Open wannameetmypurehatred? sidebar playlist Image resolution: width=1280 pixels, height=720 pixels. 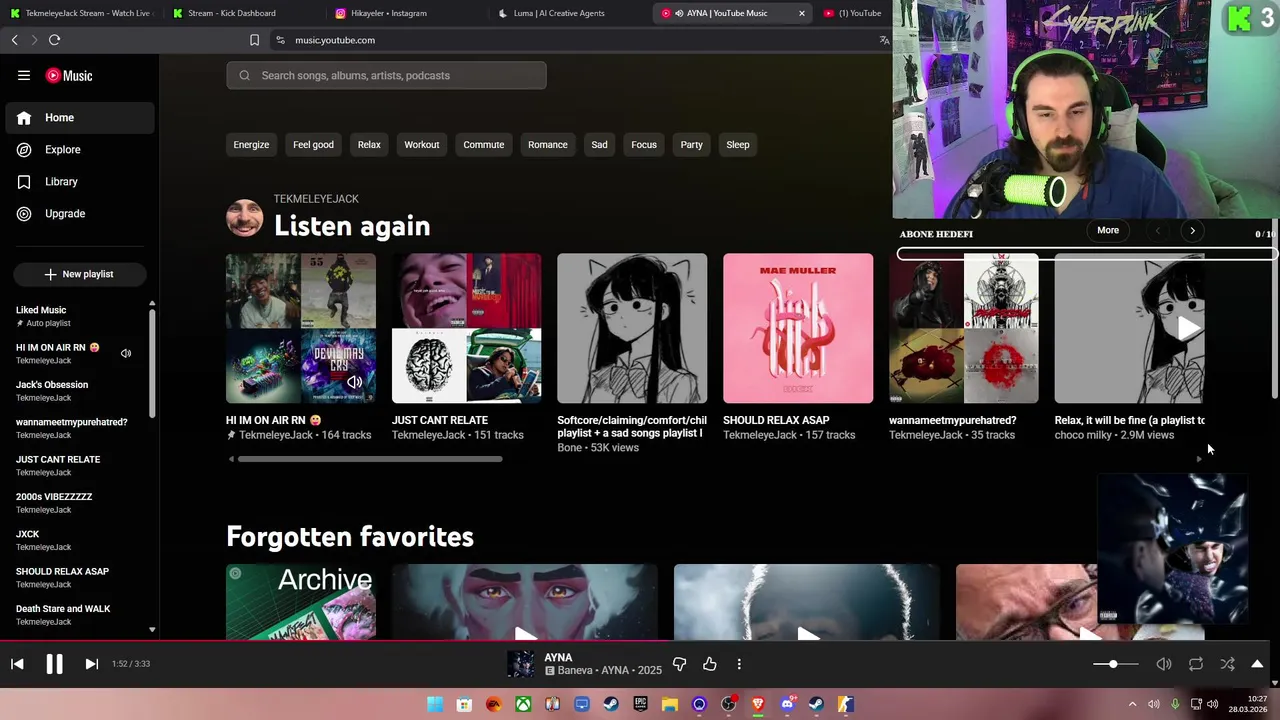pos(73,428)
